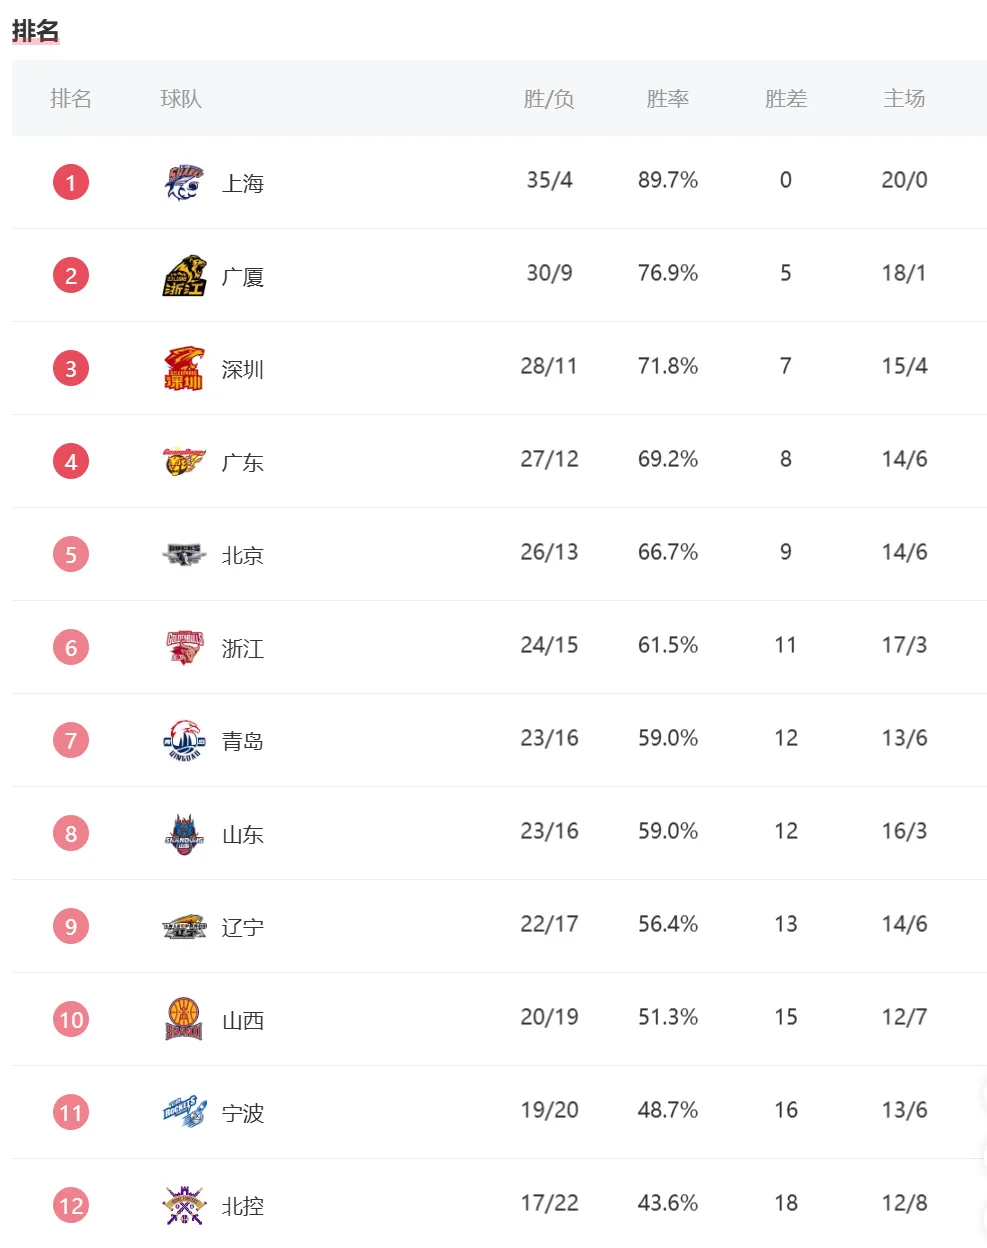Open the 辽宁 team name link
This screenshot has height=1248, width=987.
click(243, 927)
